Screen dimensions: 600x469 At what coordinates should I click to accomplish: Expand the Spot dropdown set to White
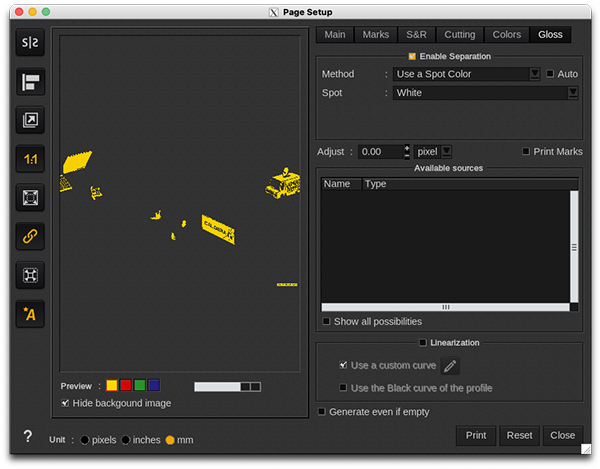(x=486, y=93)
